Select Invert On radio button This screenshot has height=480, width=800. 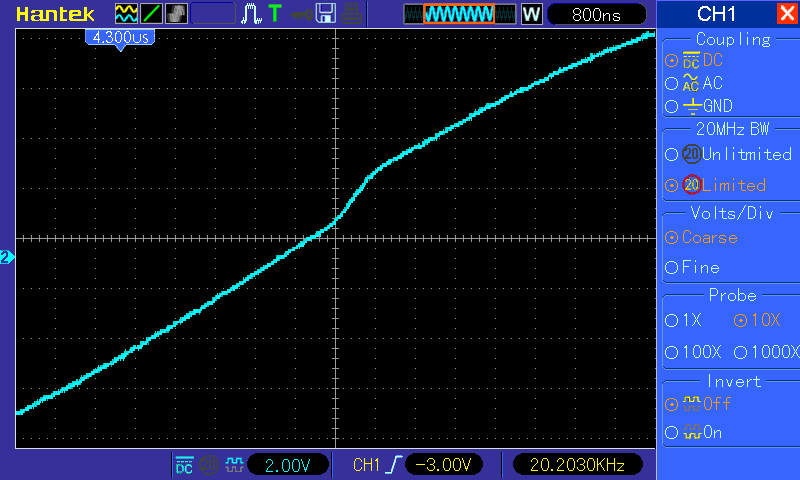click(x=671, y=433)
